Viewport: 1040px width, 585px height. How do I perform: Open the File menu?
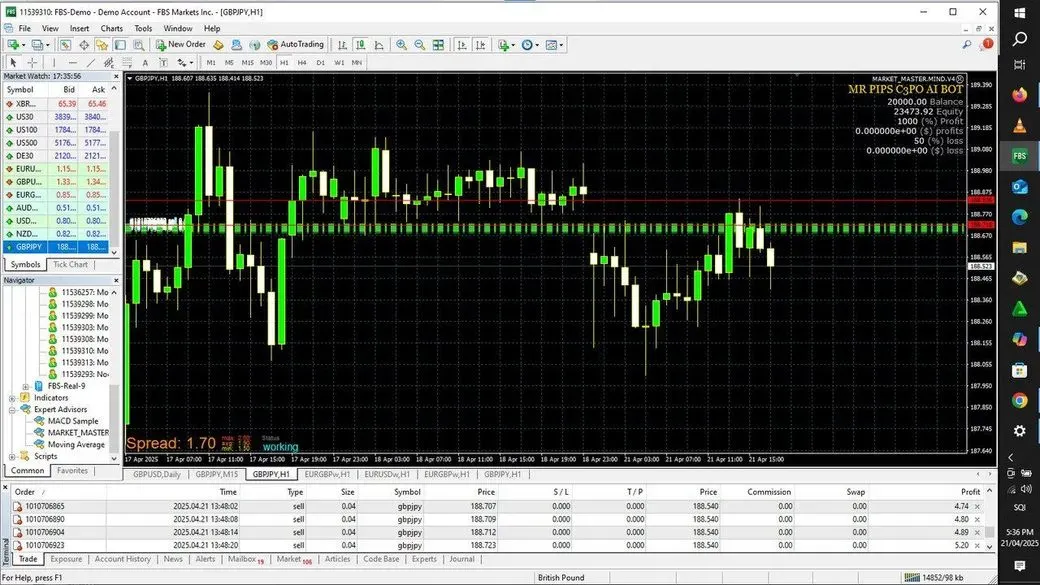(25, 29)
